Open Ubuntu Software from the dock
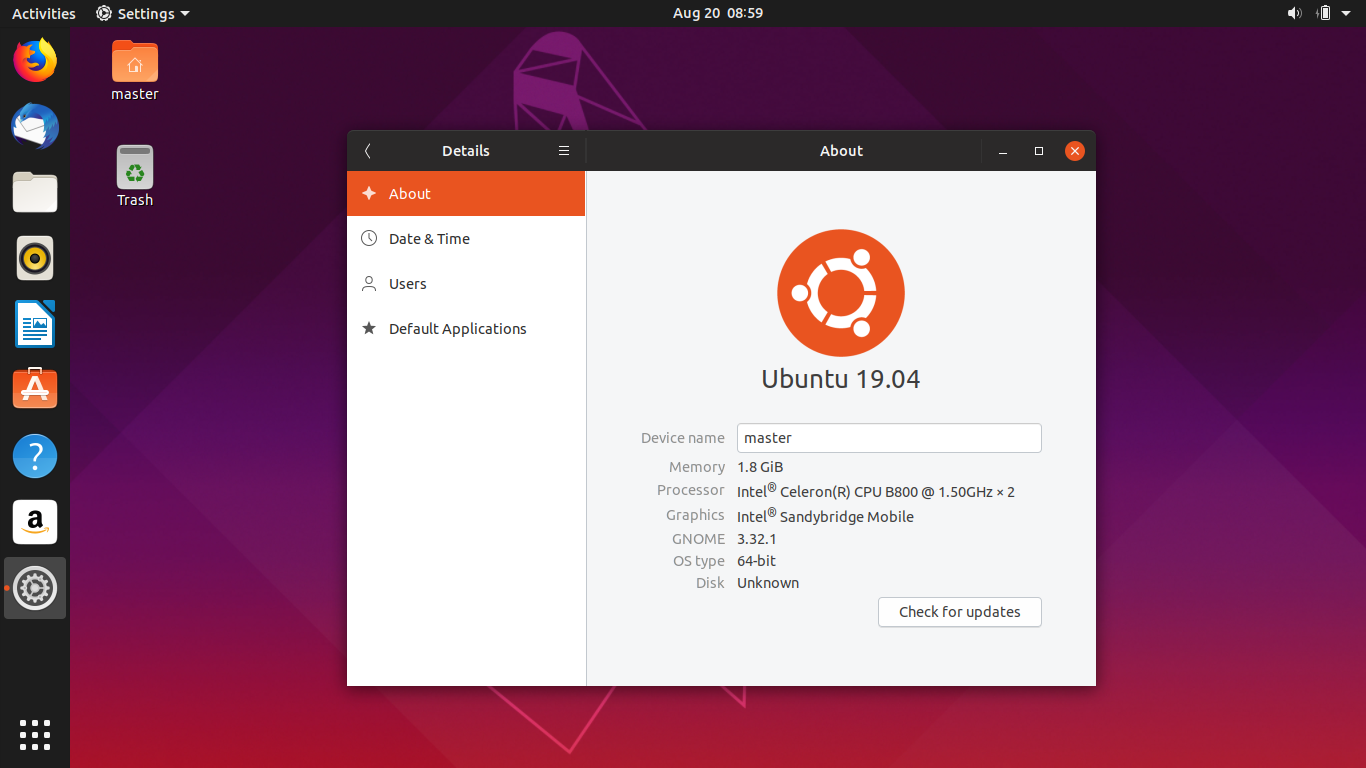 (34, 388)
